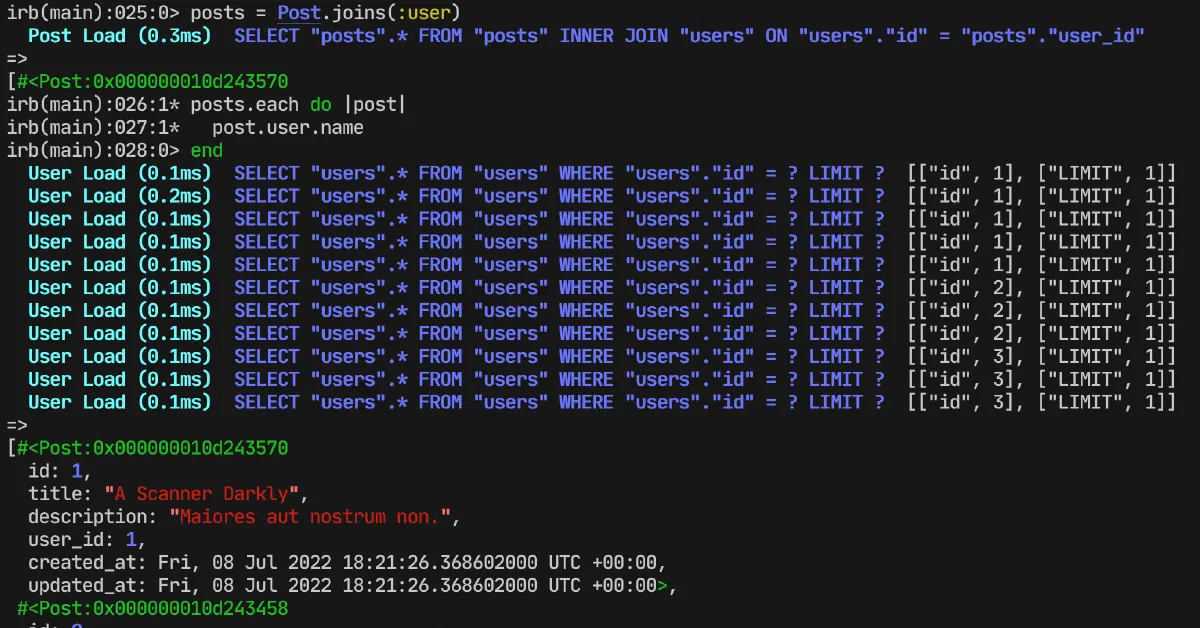Click the green "end" keyword

pos(207,151)
